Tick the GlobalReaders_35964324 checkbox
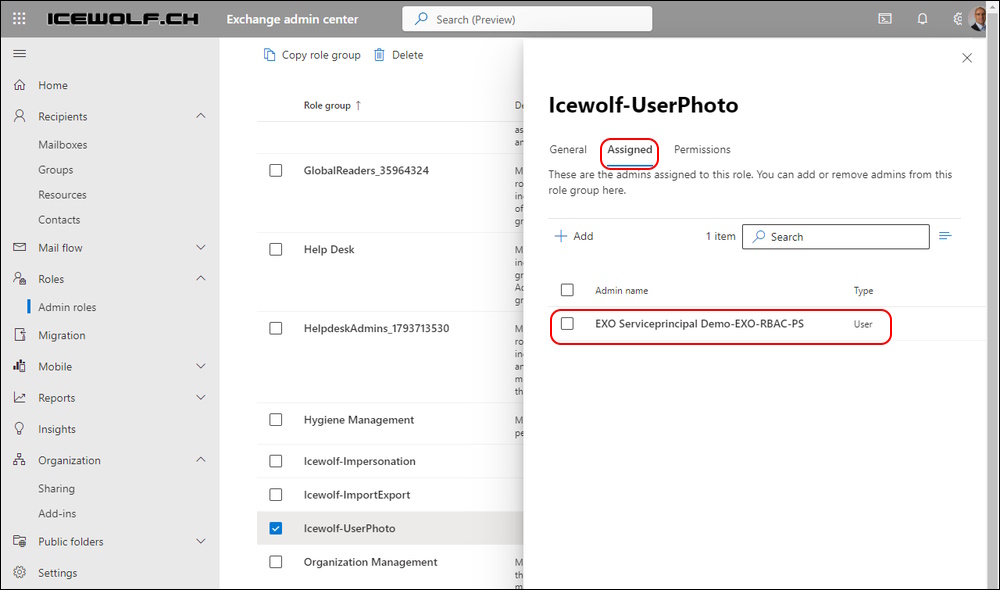The height and width of the screenshot is (590, 1000). 276,170
